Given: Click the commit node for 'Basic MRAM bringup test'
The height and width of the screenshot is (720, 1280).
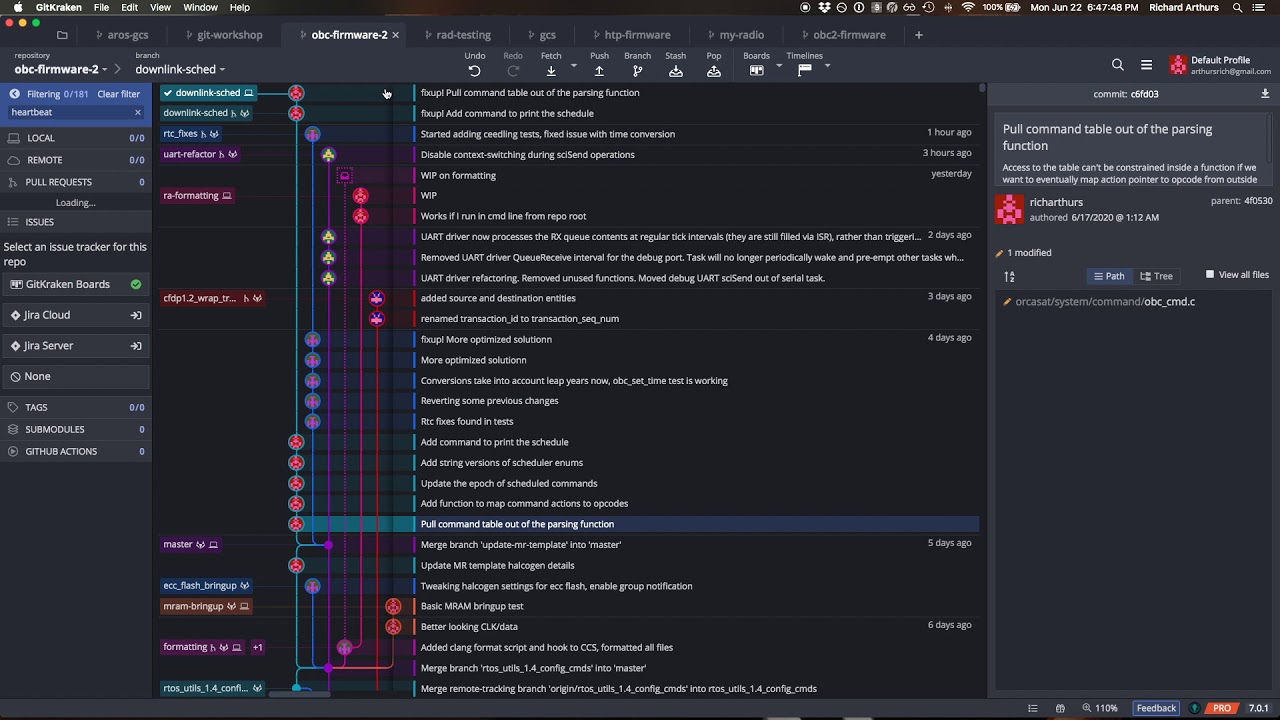Looking at the screenshot, I should click(393, 606).
